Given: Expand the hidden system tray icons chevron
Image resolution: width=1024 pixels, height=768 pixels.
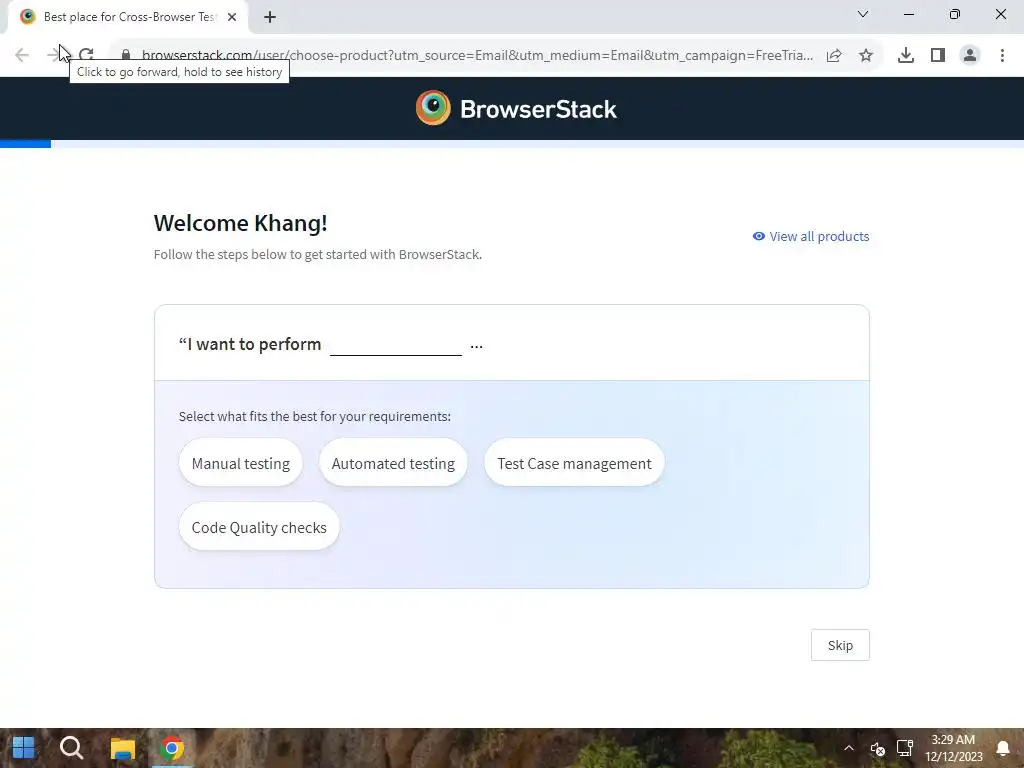Looking at the screenshot, I should (x=848, y=748).
